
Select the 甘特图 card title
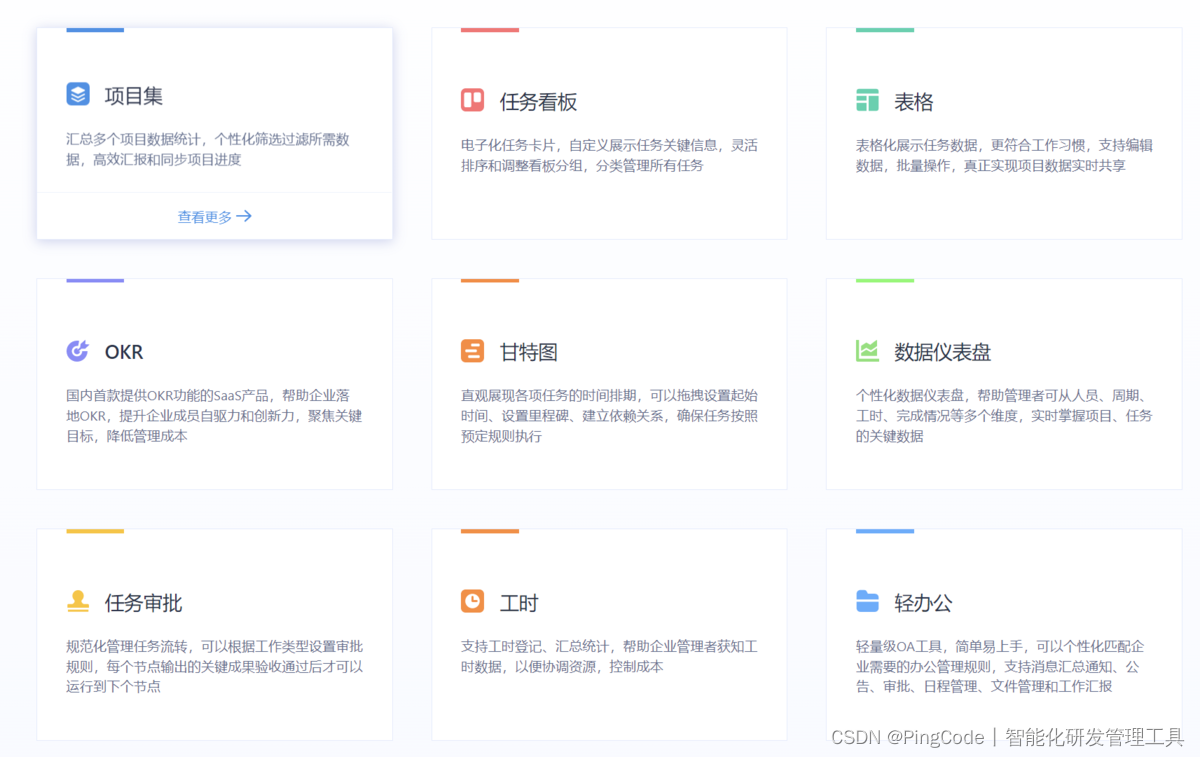(x=528, y=352)
